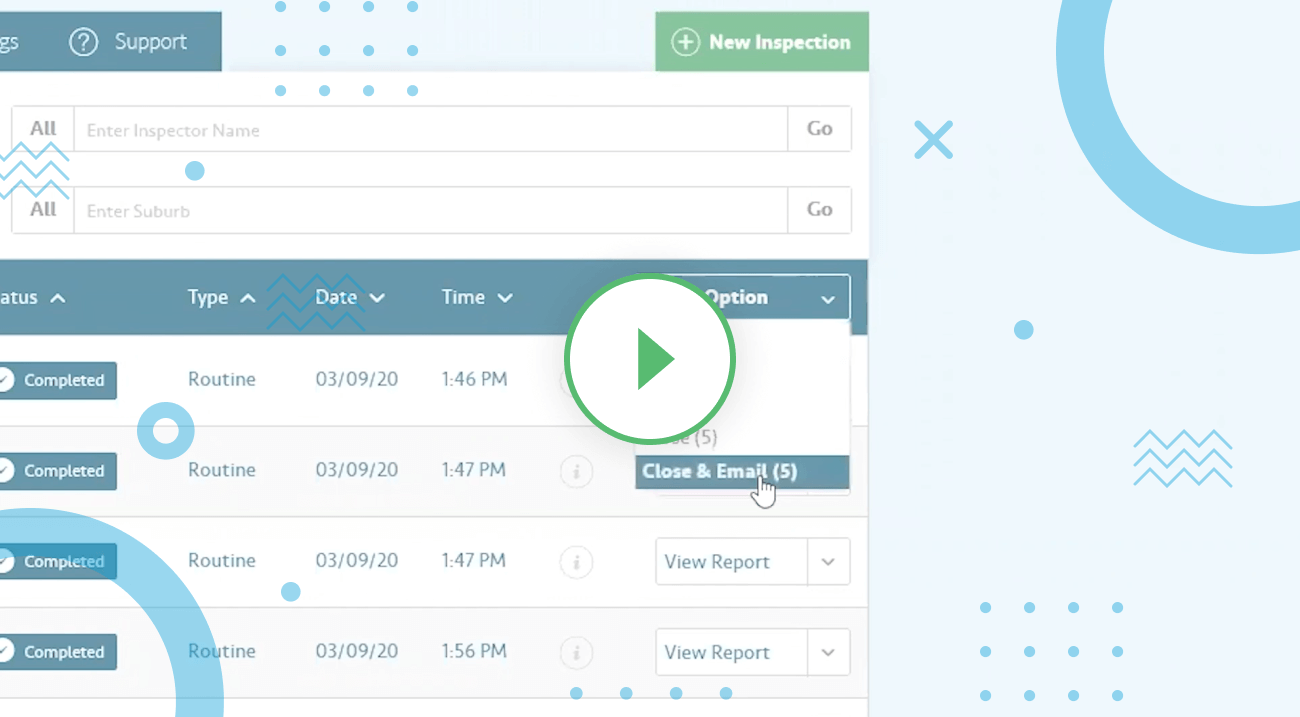Click Go next to the Inspector Name field
Viewport: 1300px width, 717px height.
pyautogui.click(x=819, y=129)
